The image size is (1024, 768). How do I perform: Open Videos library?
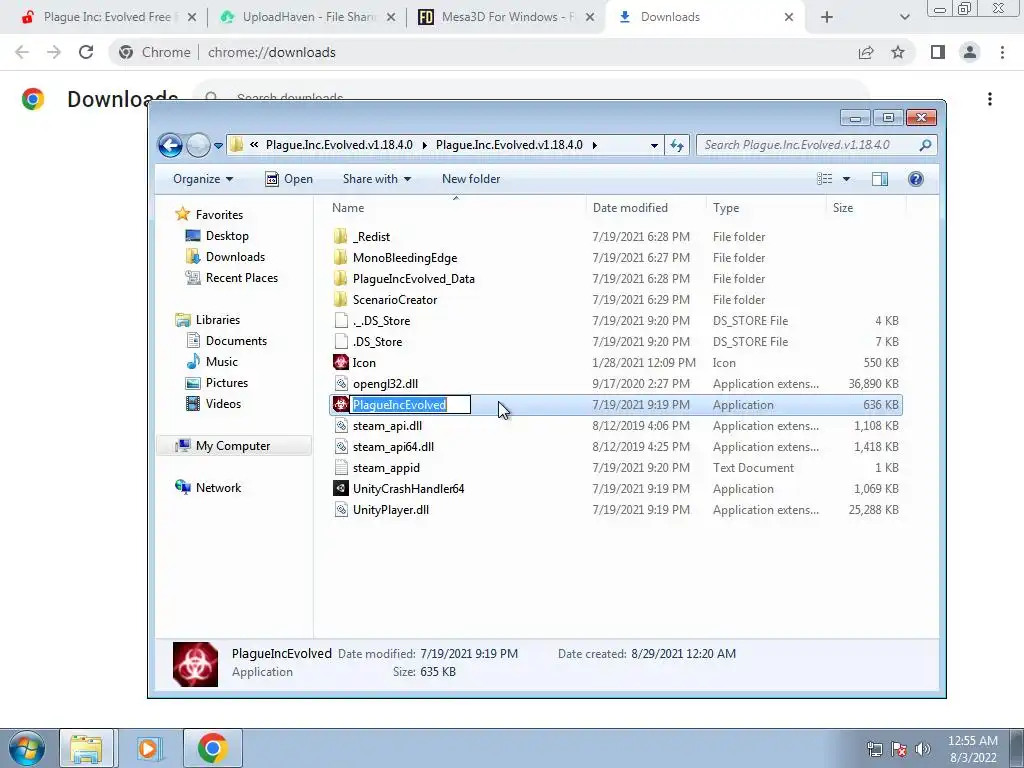pyautogui.click(x=214, y=404)
